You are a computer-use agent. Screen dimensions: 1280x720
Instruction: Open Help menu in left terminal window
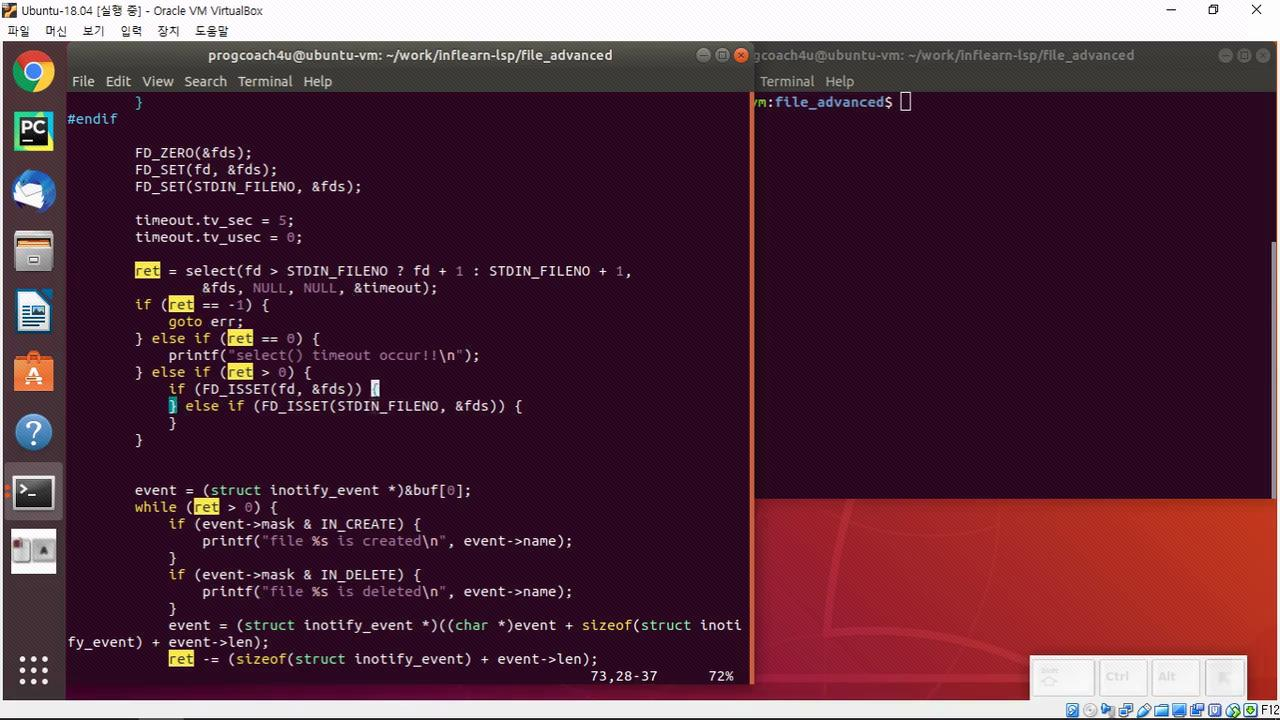click(x=317, y=81)
